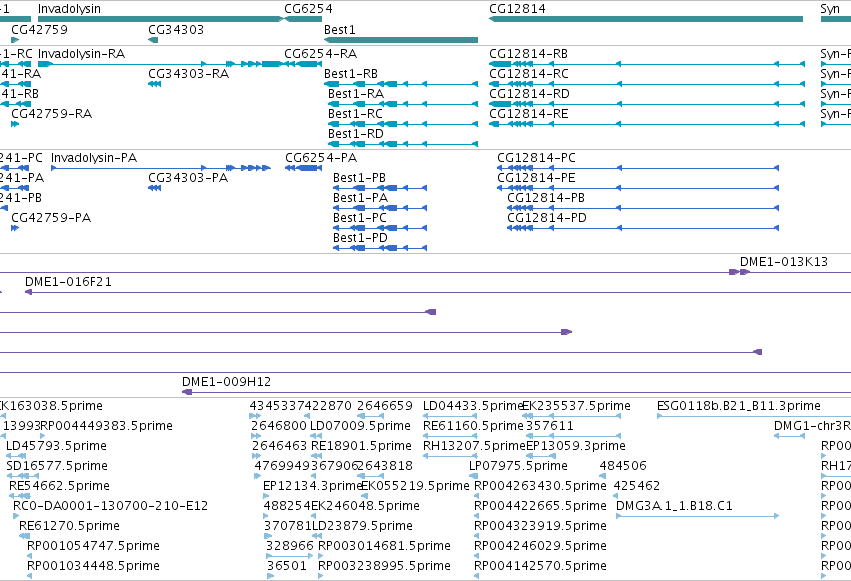
Task: Click the RE54662.5prime EST label
Action: [59, 486]
